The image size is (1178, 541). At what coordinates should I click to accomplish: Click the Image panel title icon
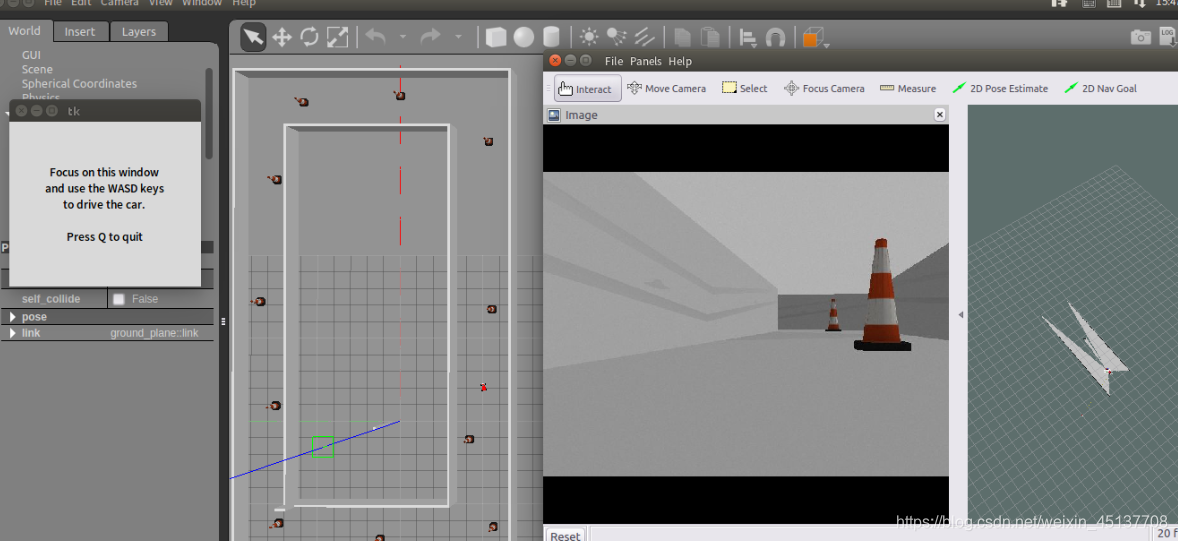554,115
